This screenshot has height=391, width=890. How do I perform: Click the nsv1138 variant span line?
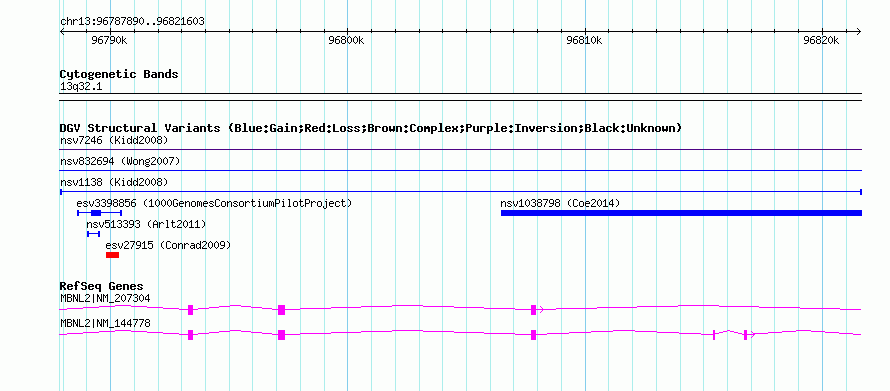pyautogui.click(x=461, y=192)
